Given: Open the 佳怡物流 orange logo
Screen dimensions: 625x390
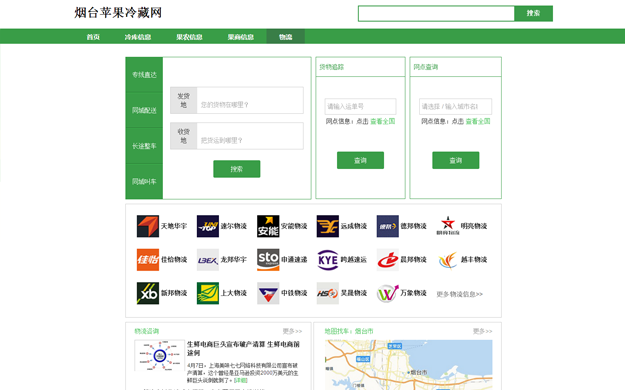Looking at the screenshot, I should coord(148,260).
